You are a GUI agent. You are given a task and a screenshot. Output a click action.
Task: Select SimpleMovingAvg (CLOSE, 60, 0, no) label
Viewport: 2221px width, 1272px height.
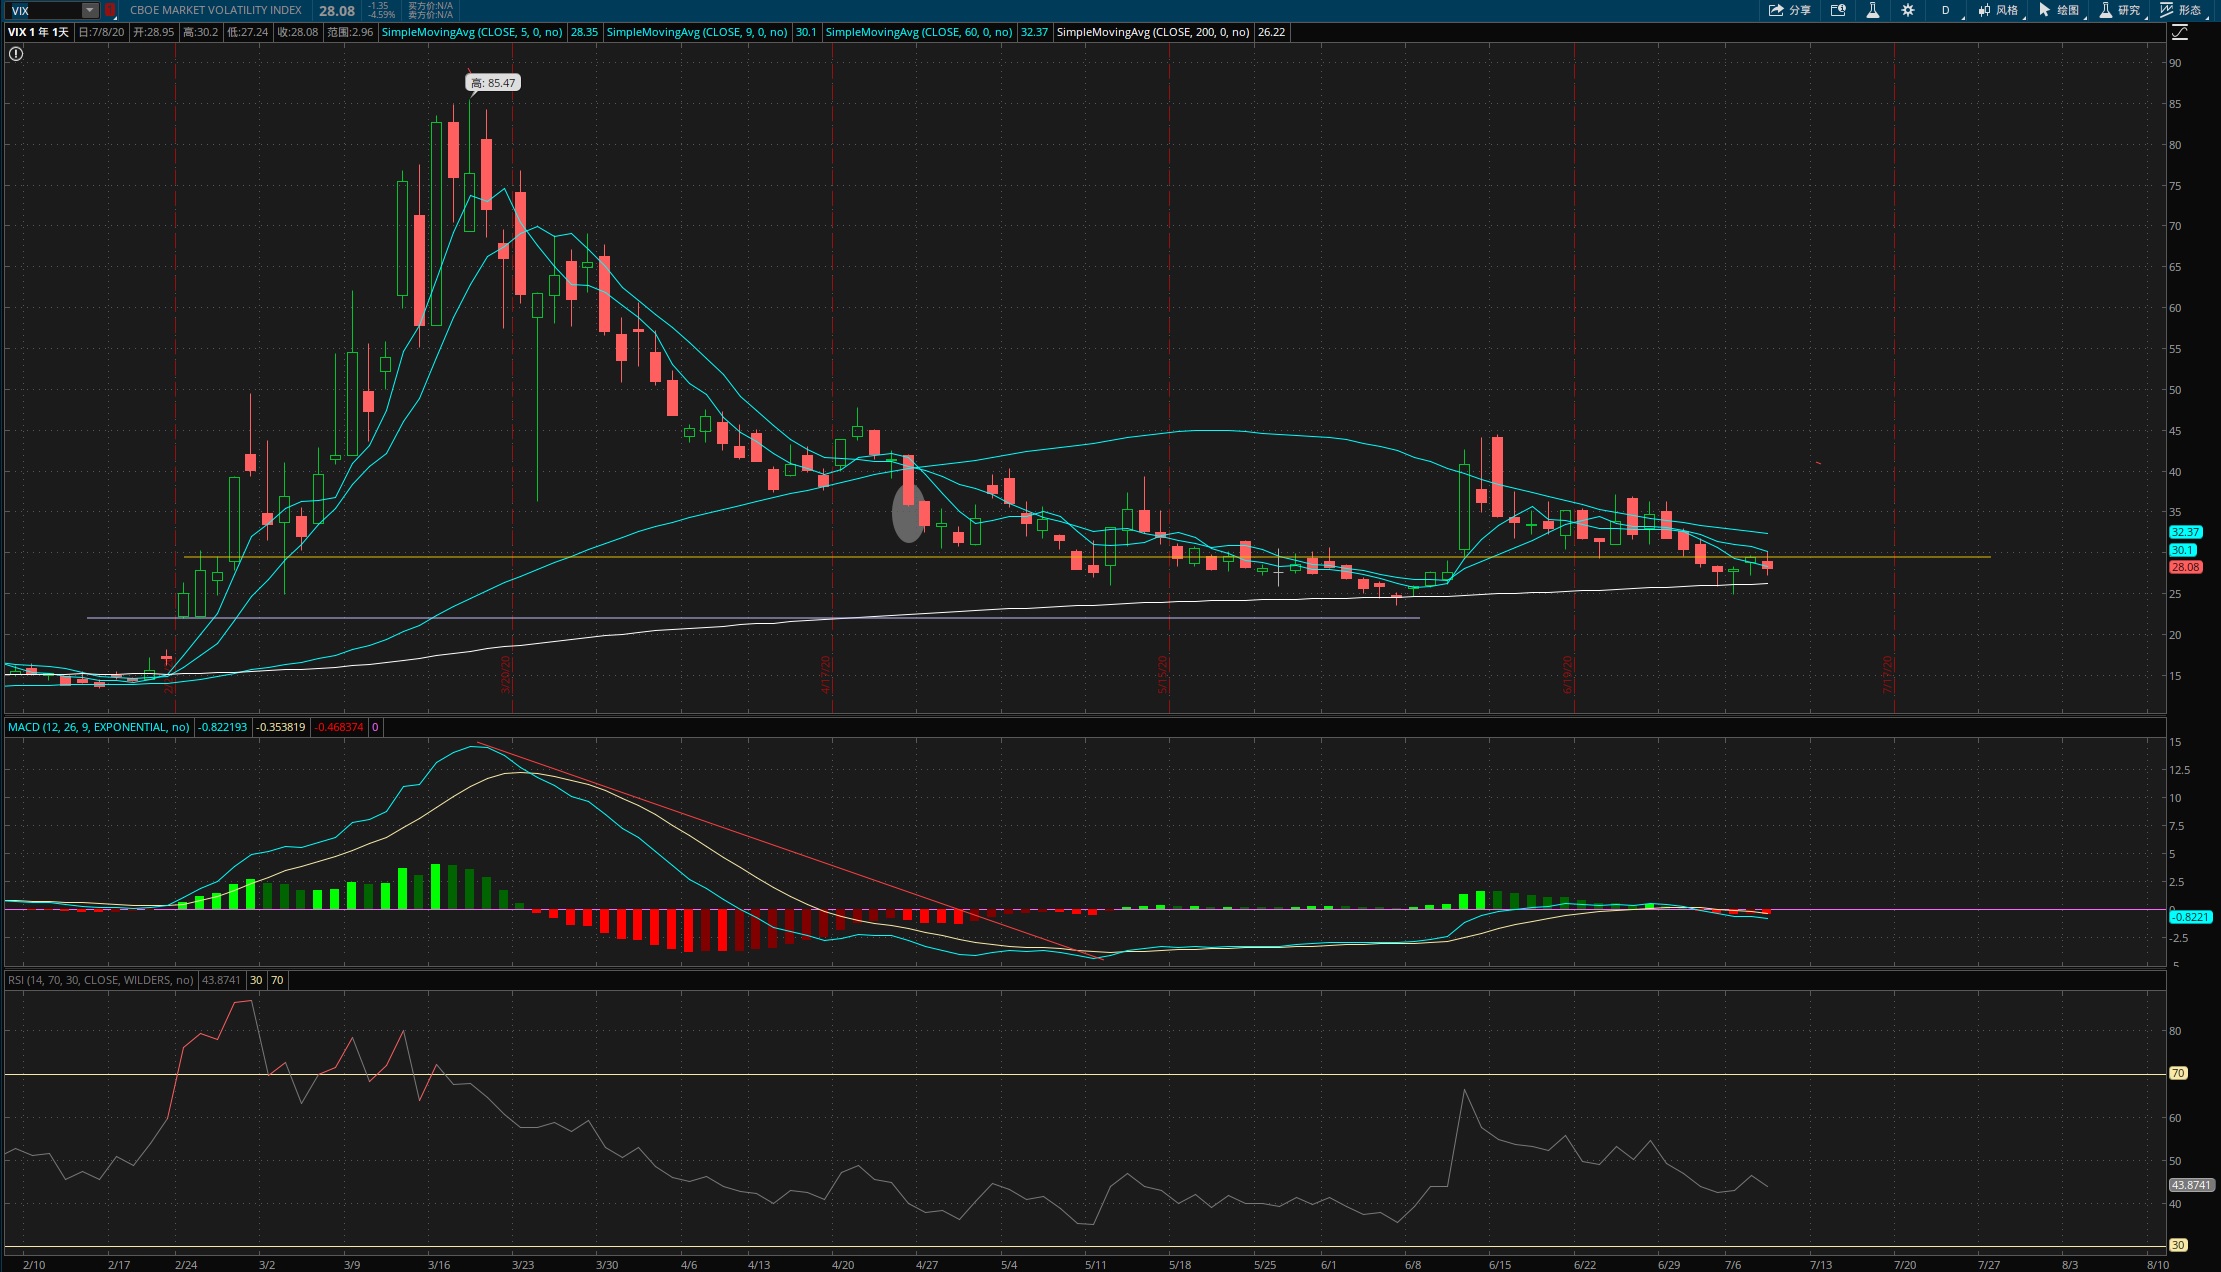click(x=919, y=32)
